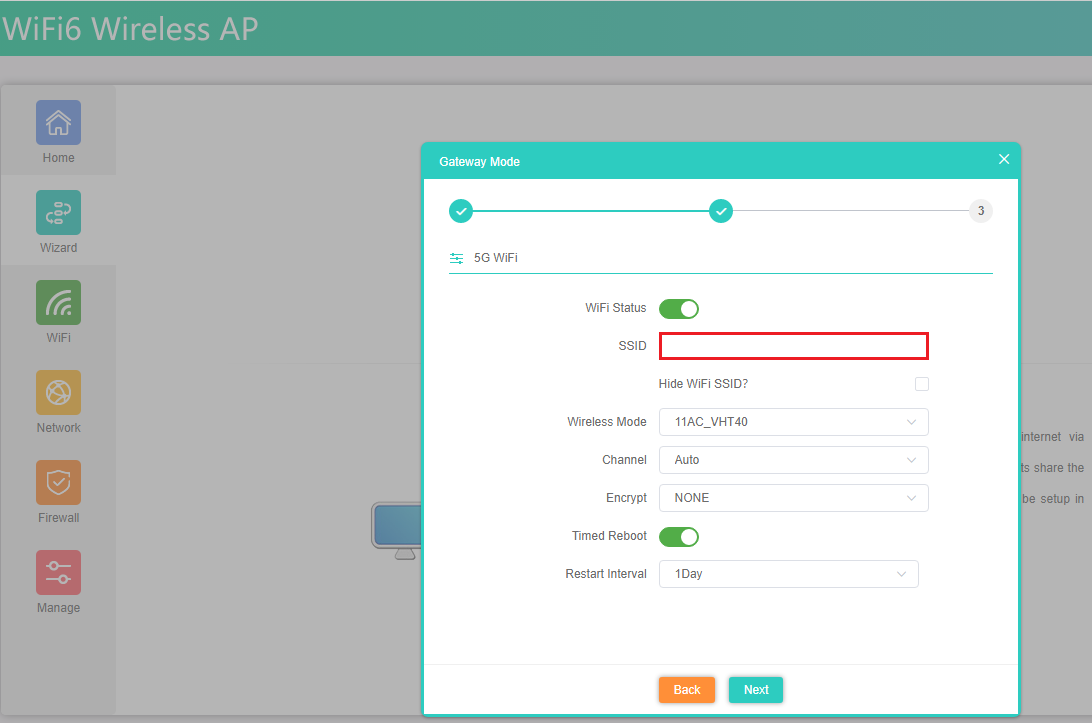Click the first completed step checkmark

pos(460,211)
